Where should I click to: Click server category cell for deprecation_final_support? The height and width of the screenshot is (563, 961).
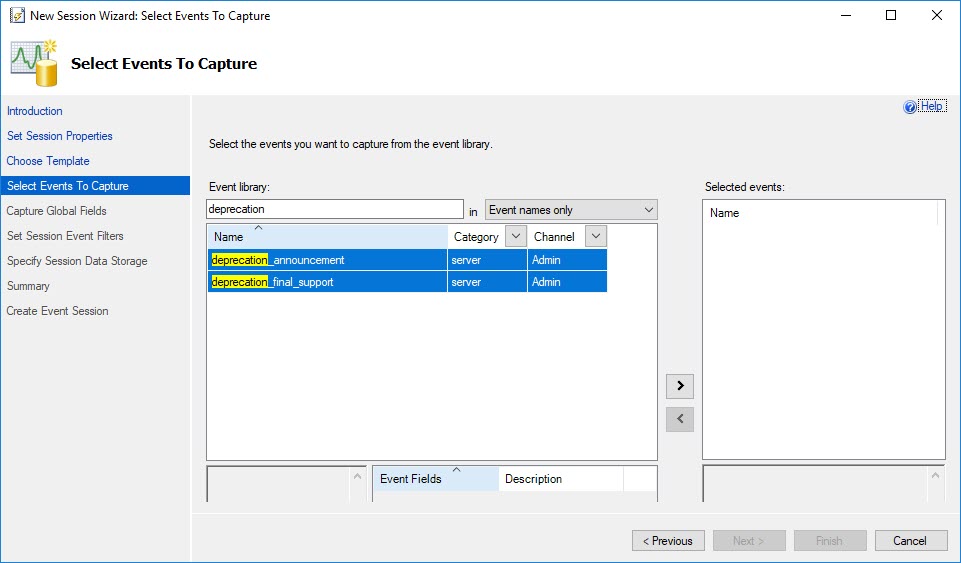click(487, 282)
